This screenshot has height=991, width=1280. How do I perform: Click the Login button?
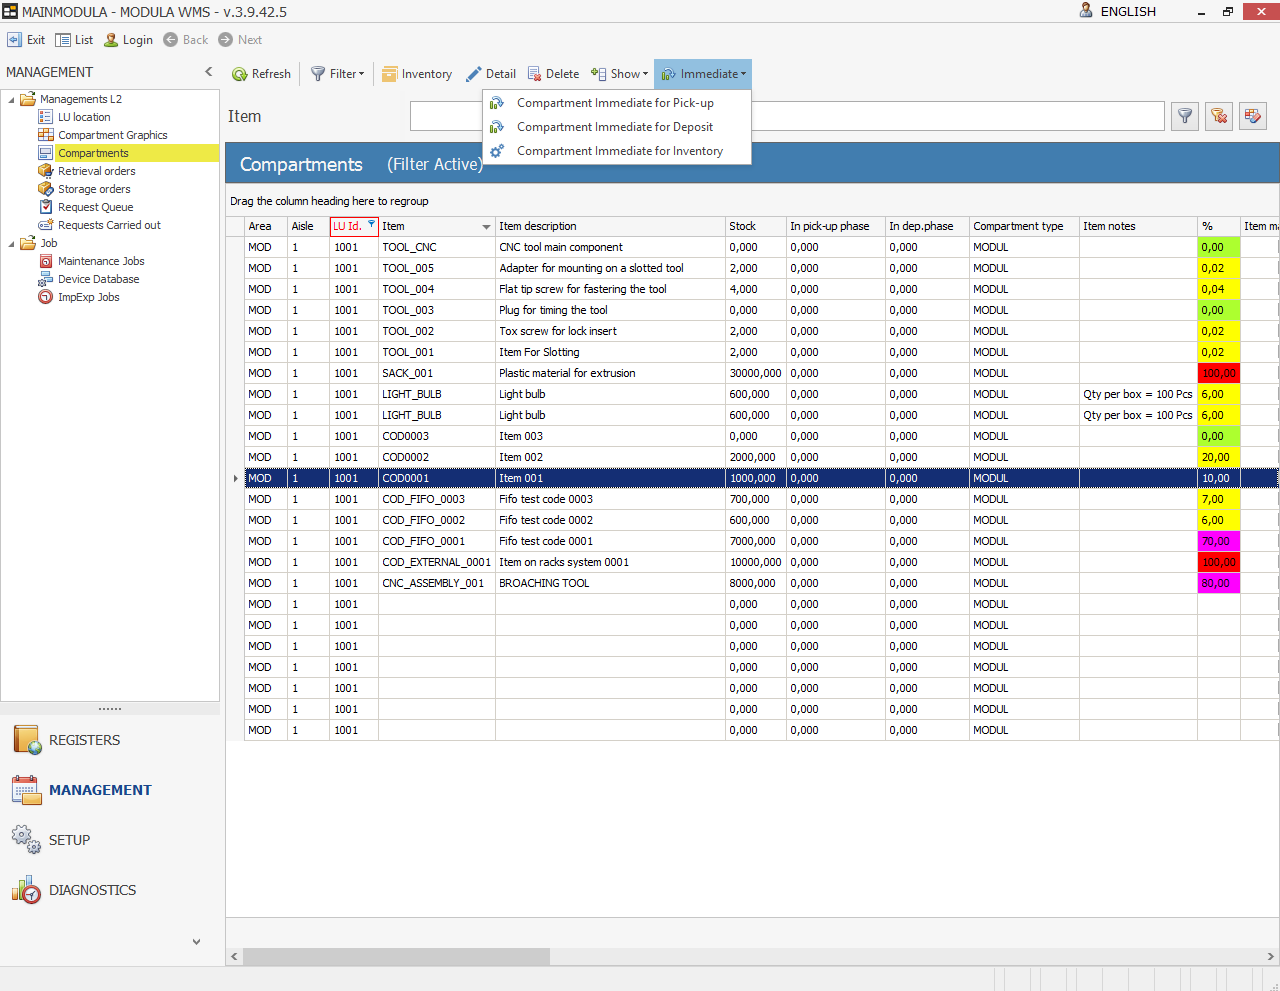[x=128, y=40]
